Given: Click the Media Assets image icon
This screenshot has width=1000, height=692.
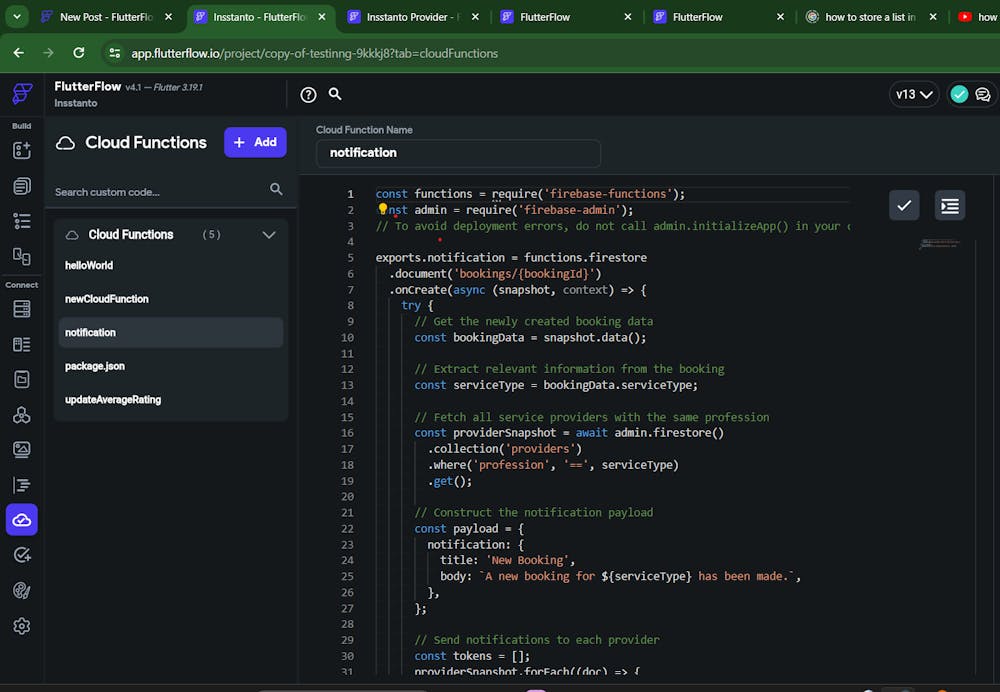Looking at the screenshot, I should pos(21,449).
